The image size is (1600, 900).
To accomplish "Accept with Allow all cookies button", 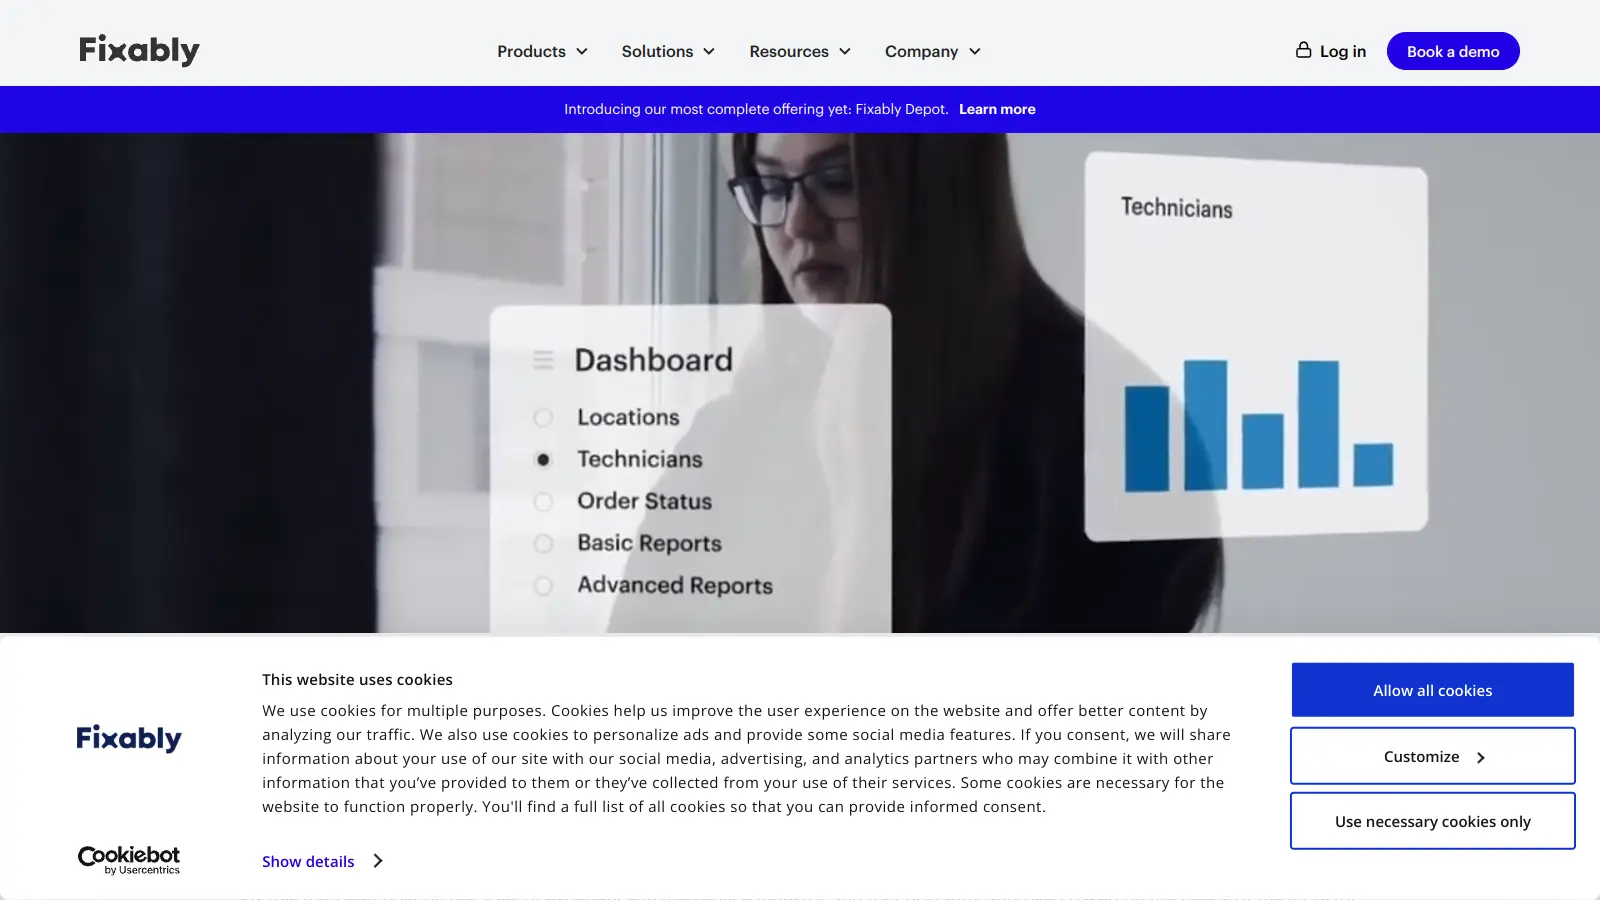I will [x=1432, y=690].
